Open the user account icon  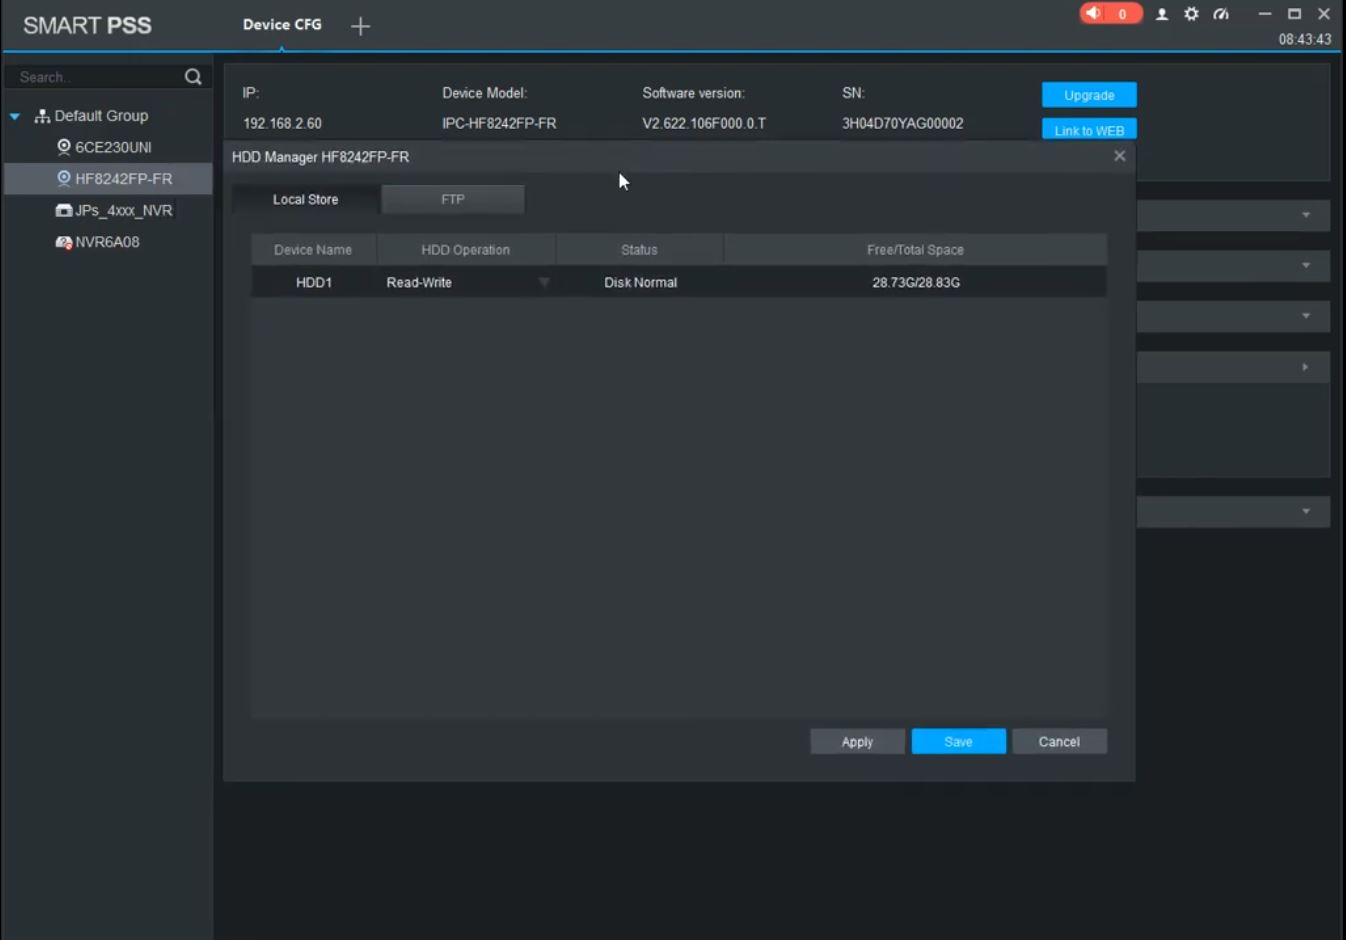(1162, 14)
